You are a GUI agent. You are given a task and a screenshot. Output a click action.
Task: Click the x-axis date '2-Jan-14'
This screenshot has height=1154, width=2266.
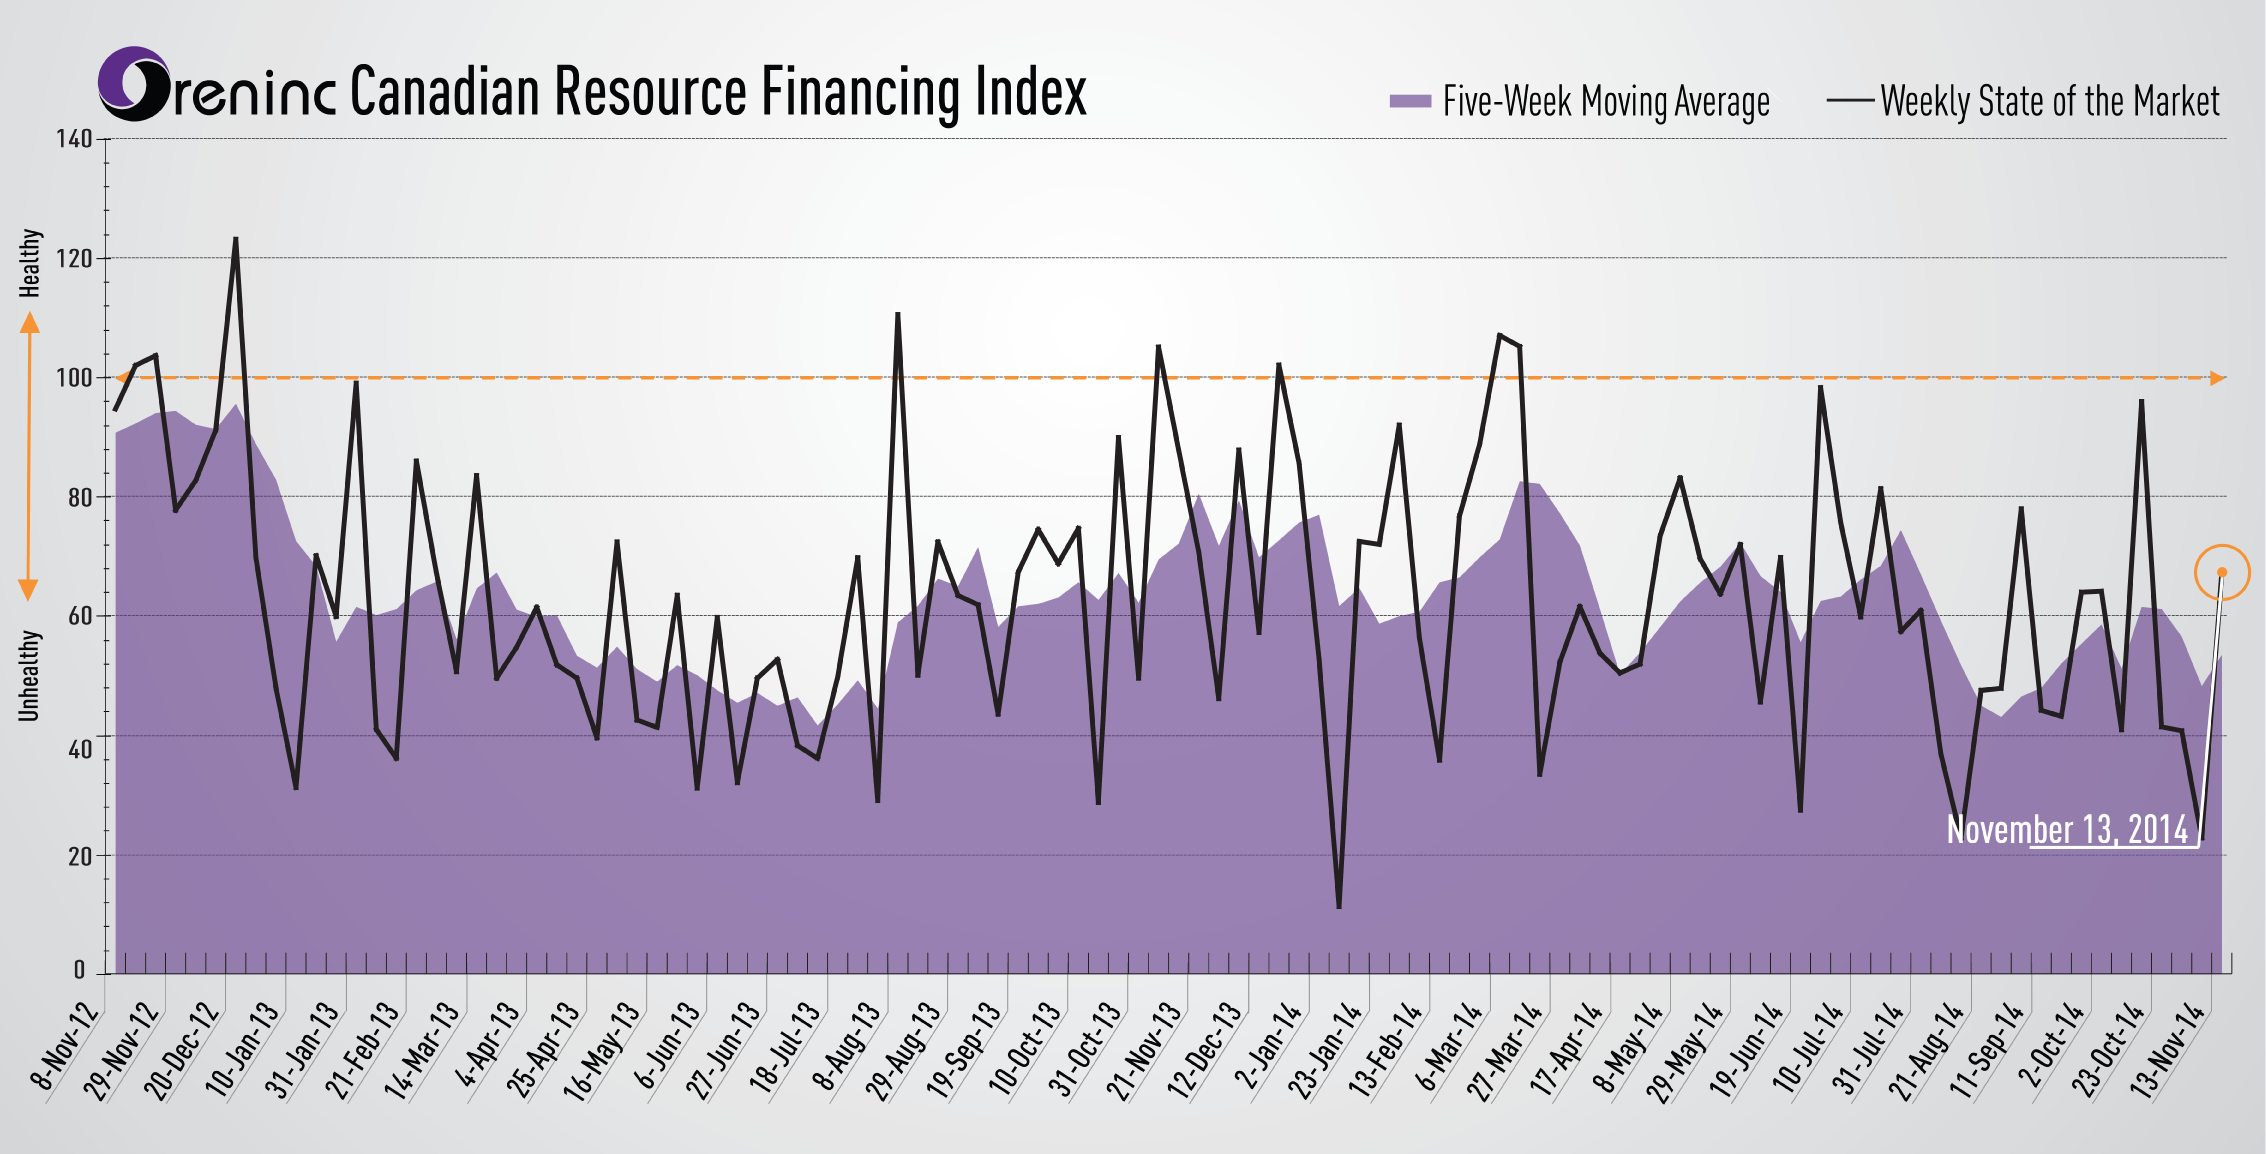tap(1270, 1044)
